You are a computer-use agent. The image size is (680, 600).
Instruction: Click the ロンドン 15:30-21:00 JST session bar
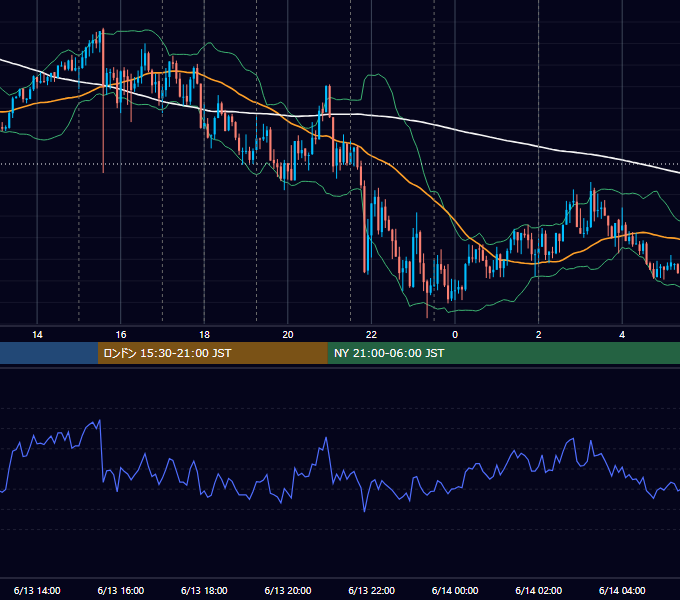click(212, 353)
